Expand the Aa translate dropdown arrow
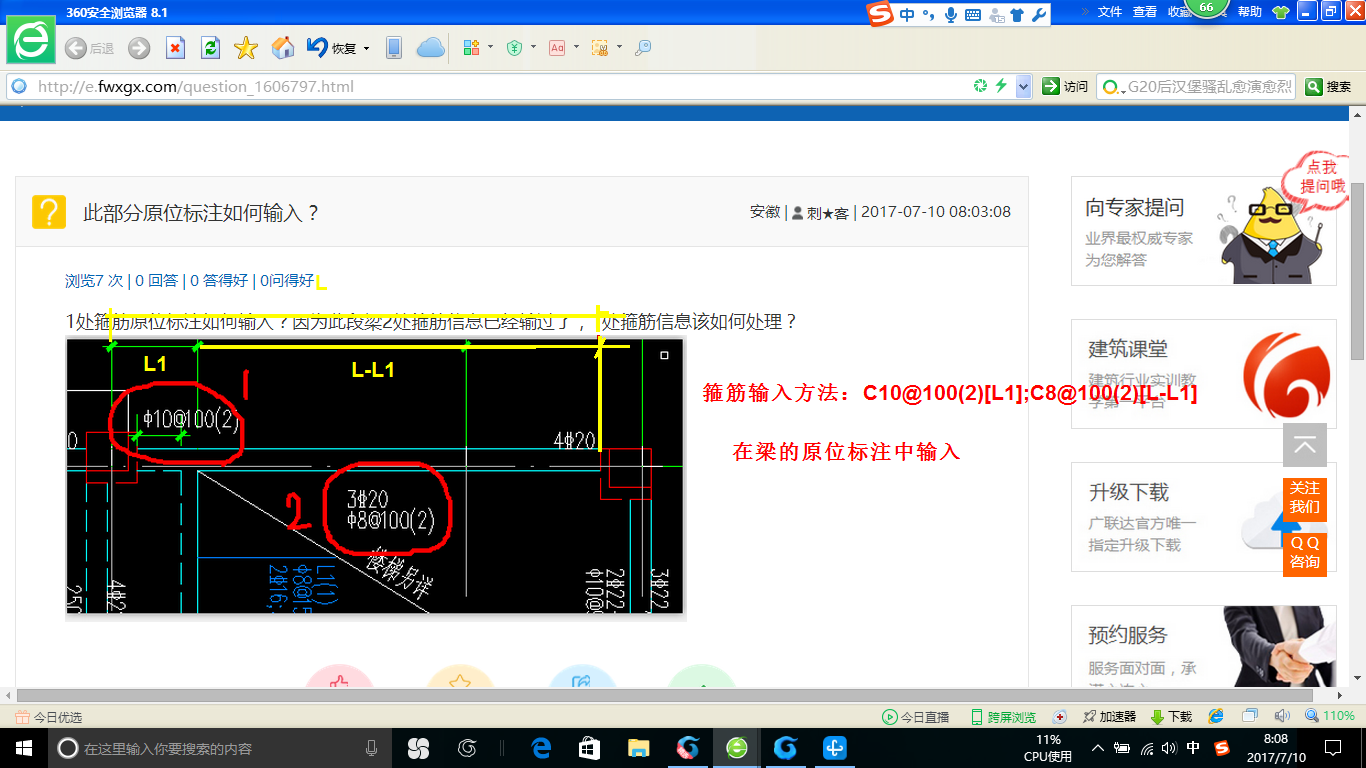1366x768 pixels. (x=577, y=47)
